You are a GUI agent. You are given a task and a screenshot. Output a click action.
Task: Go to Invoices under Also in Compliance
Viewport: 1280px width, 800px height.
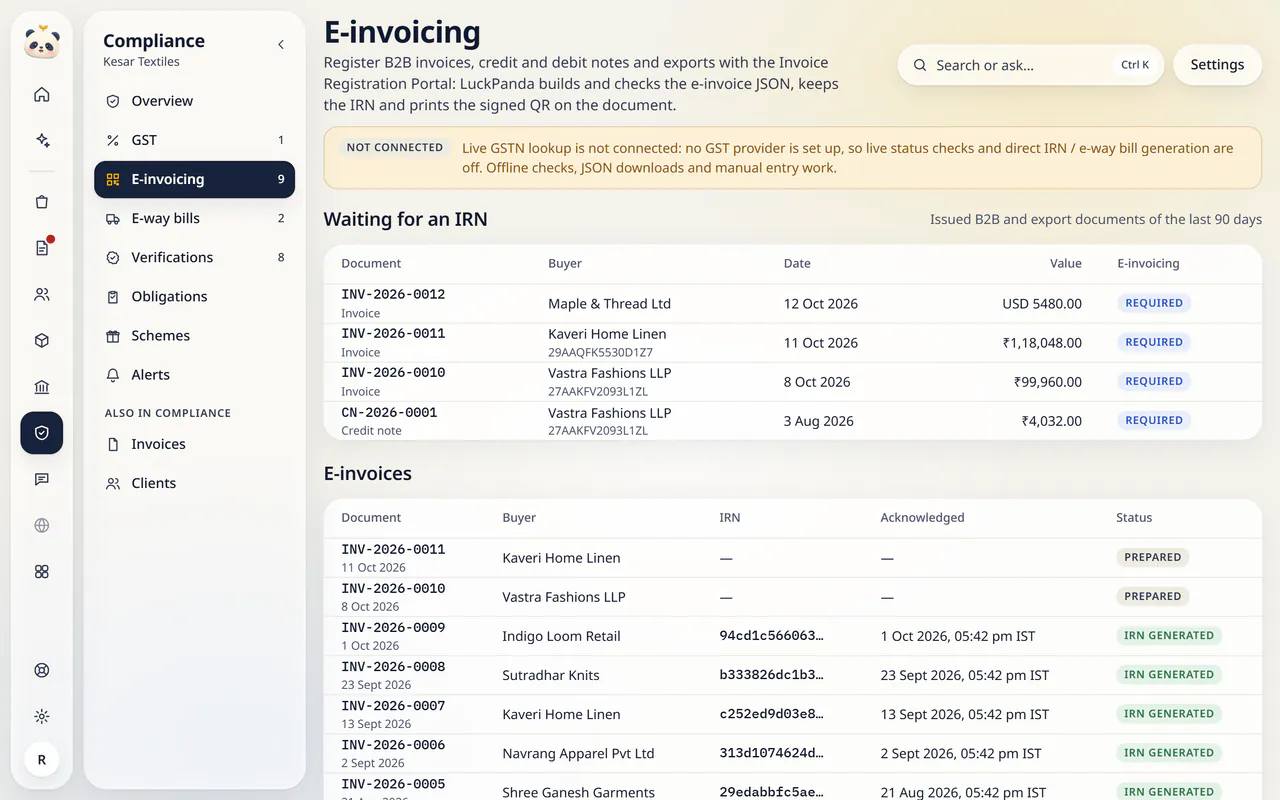[195, 444]
